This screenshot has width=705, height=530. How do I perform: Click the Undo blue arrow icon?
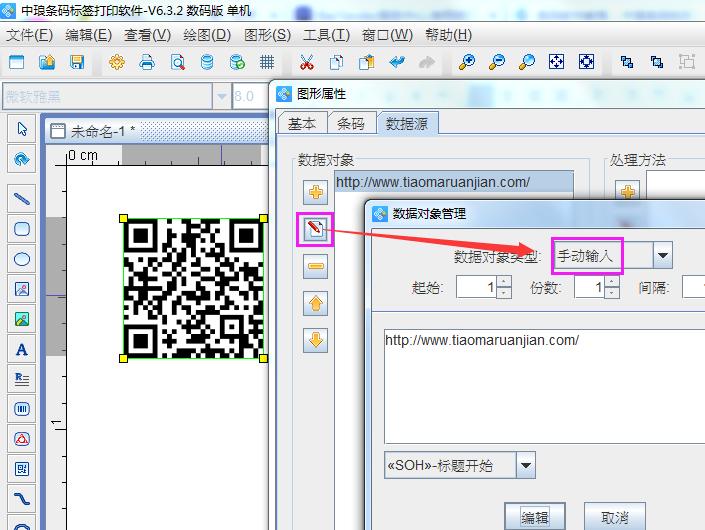(x=397, y=62)
